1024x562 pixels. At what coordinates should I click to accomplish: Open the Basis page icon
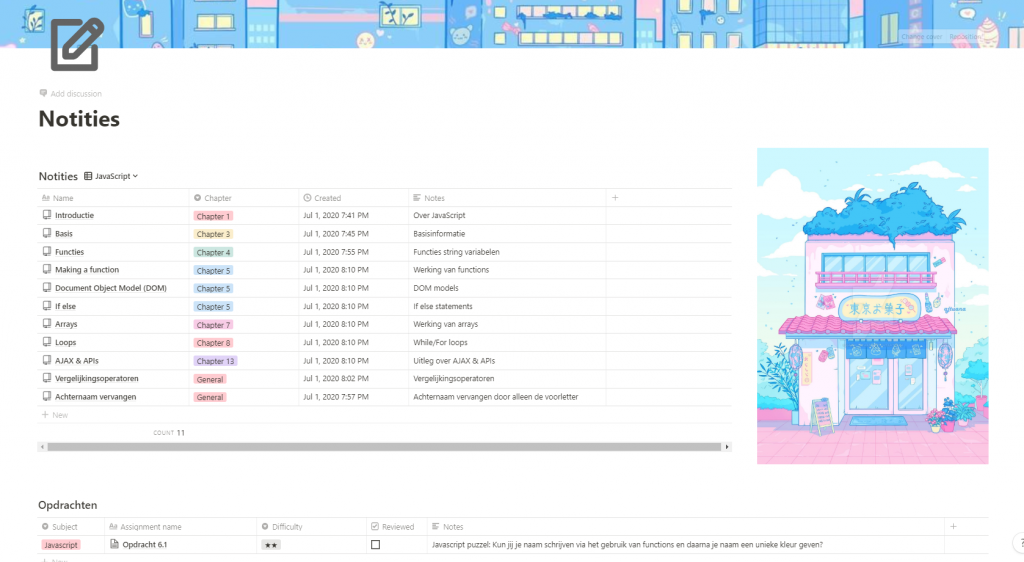(x=47, y=233)
